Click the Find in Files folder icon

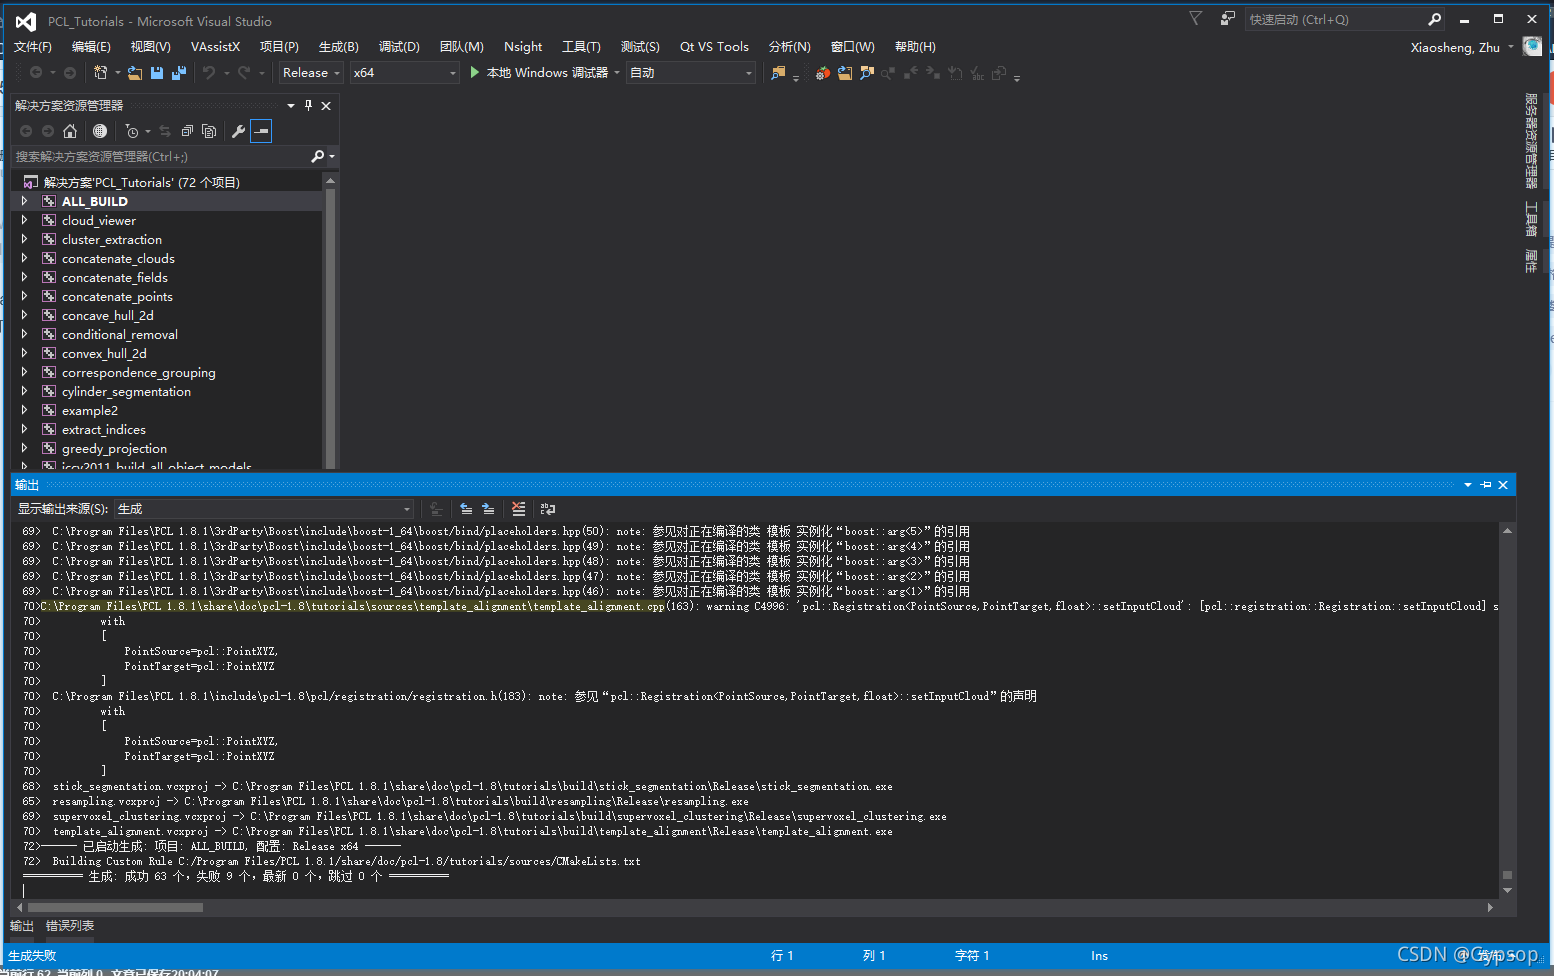pos(778,73)
